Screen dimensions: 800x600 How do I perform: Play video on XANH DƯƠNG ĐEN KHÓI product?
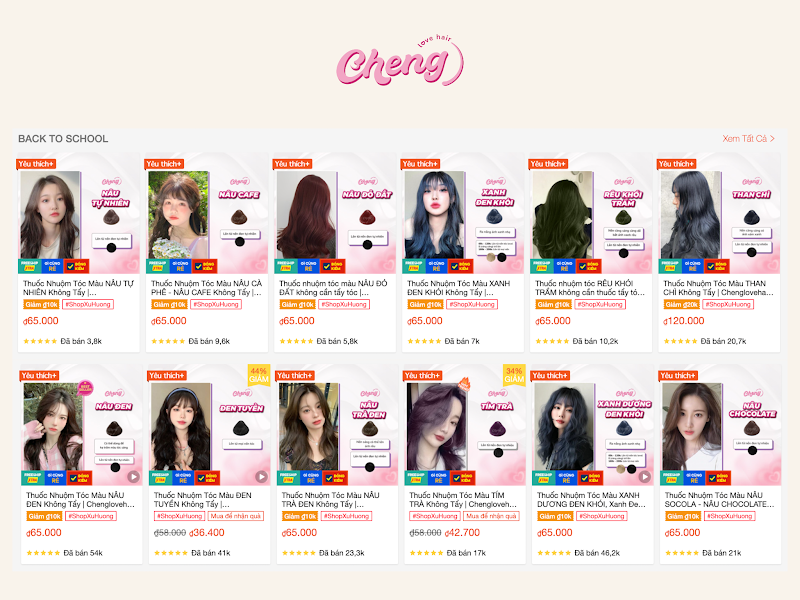[x=645, y=477]
